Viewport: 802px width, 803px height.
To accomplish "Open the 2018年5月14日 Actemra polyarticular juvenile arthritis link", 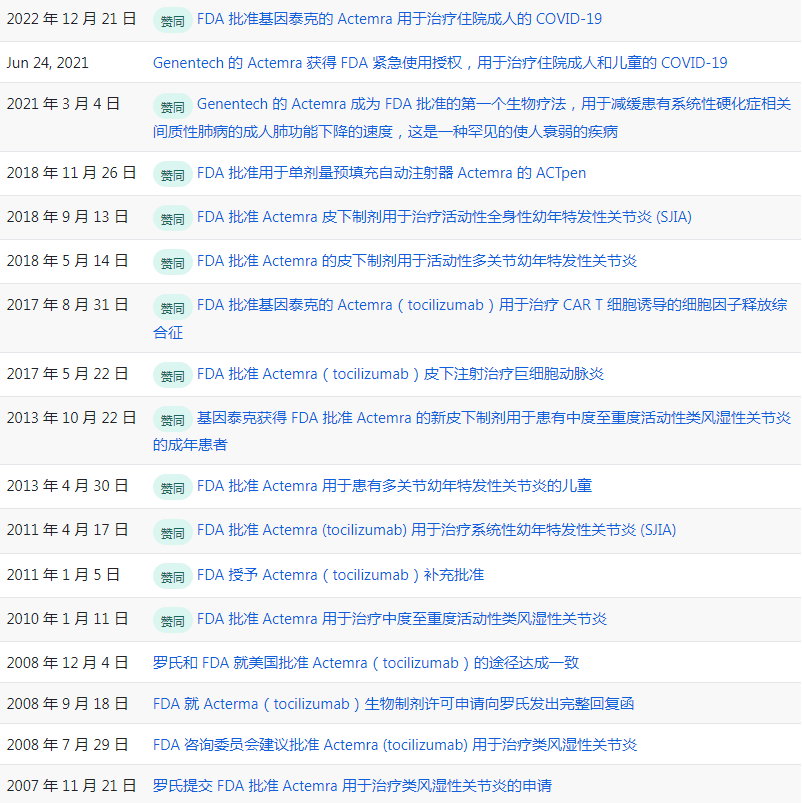I will coord(417,261).
